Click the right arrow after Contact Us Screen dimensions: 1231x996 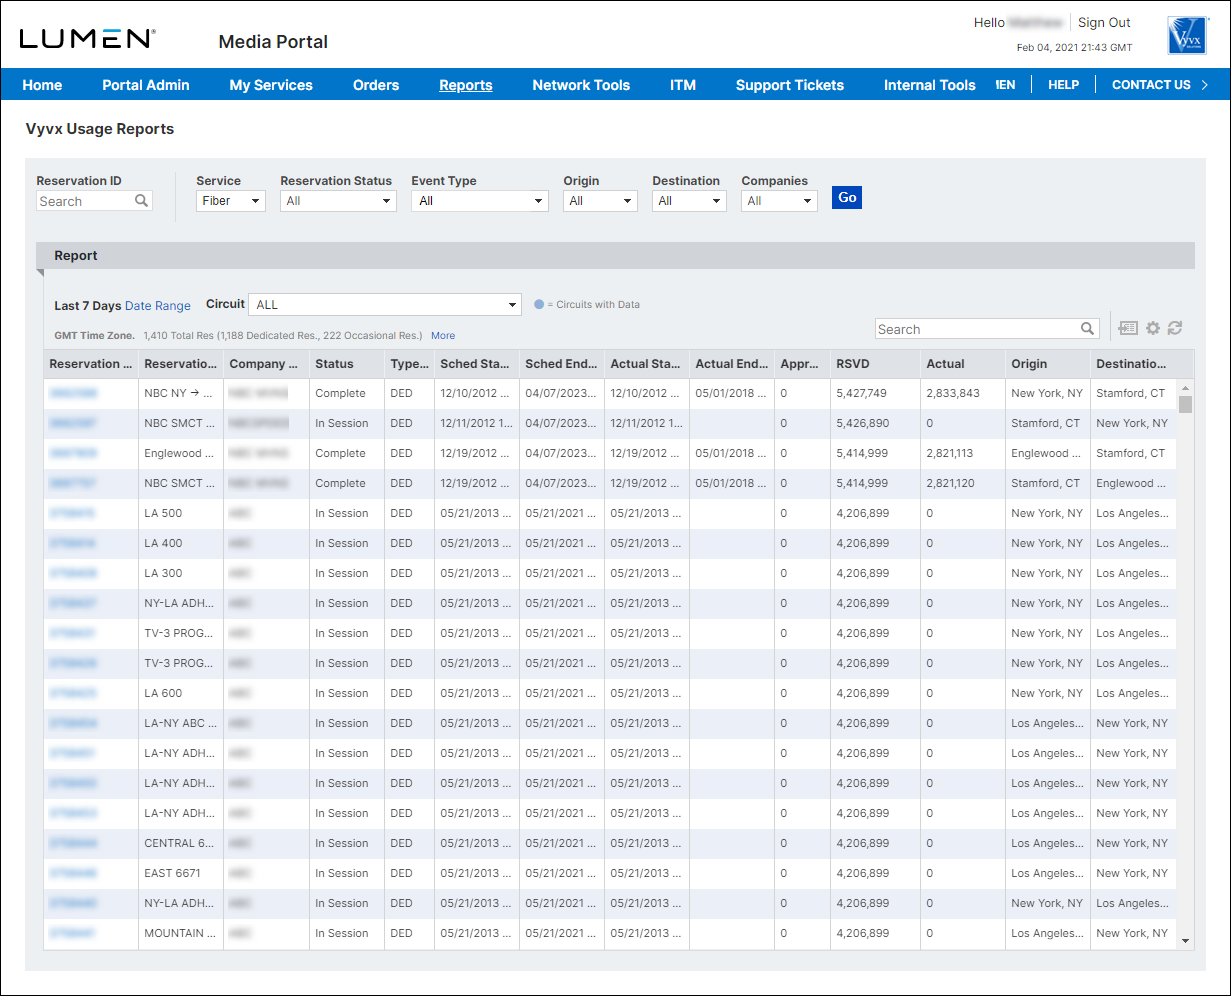coord(1205,85)
